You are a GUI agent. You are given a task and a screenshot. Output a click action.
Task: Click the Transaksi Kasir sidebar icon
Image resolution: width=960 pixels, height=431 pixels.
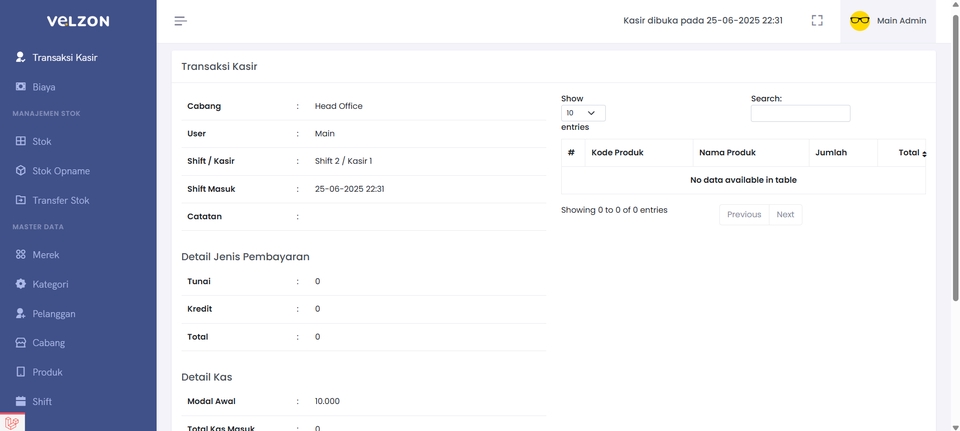click(x=21, y=58)
